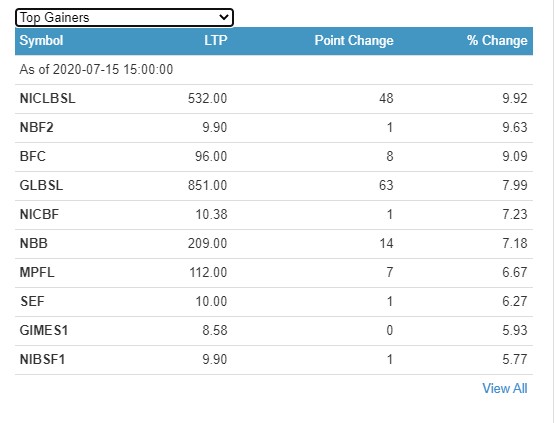Click LTP value 112.00
The height and width of the screenshot is (423, 554).
[x=208, y=272]
